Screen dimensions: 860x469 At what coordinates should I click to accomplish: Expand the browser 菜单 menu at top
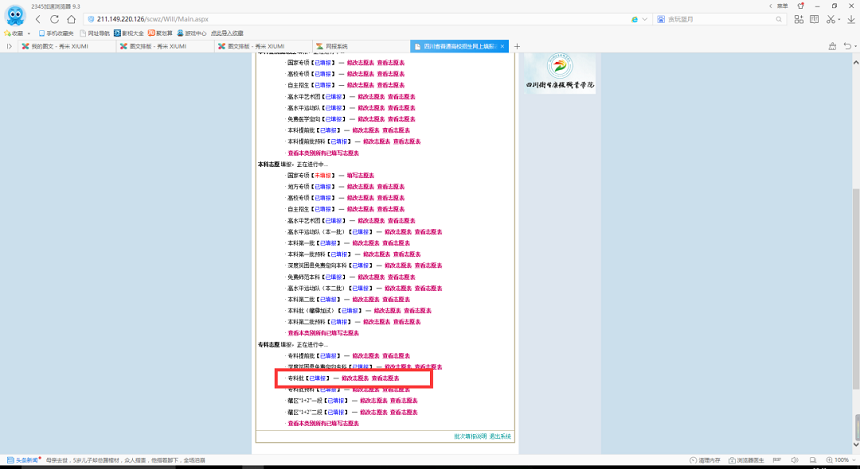780,4
